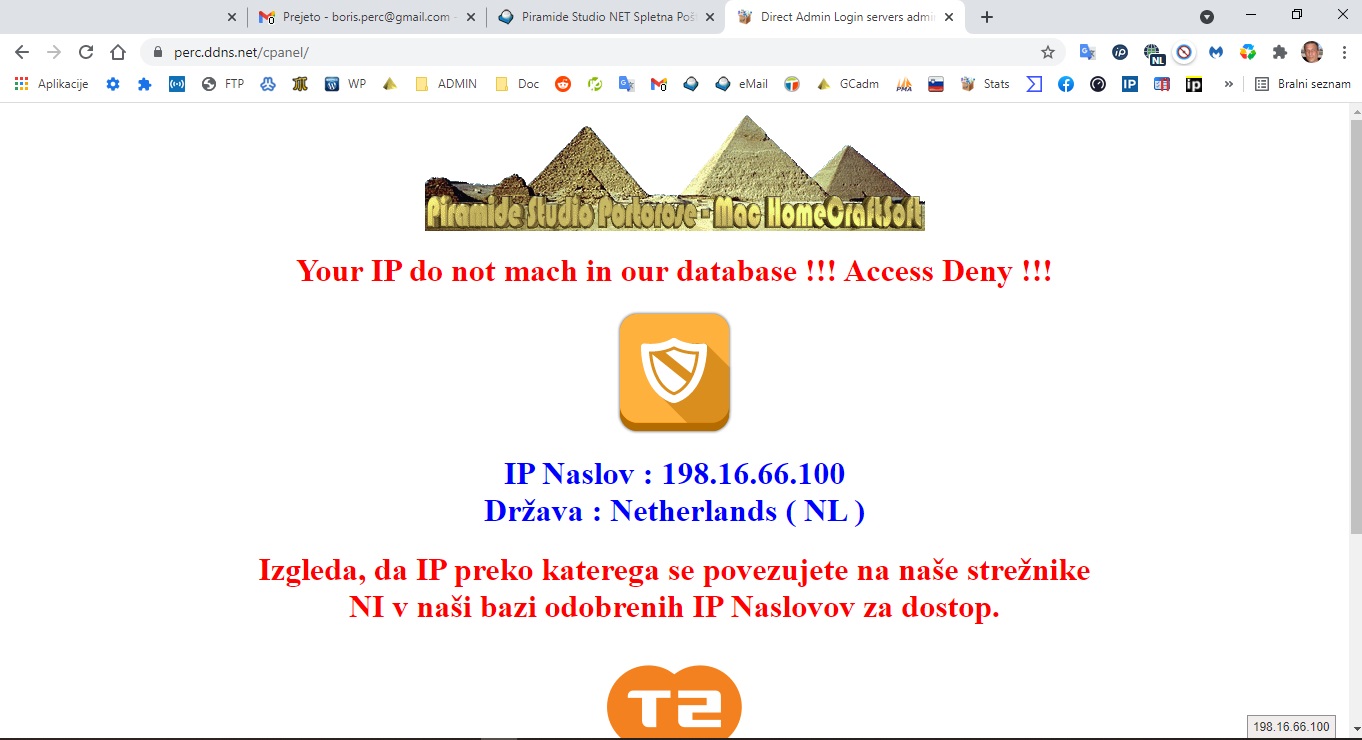Open the tab search dropdown arrow
The height and width of the screenshot is (740, 1362).
point(1207,17)
